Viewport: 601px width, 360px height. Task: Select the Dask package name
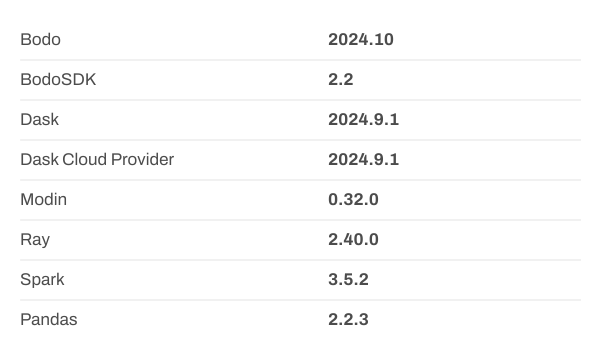(39, 119)
